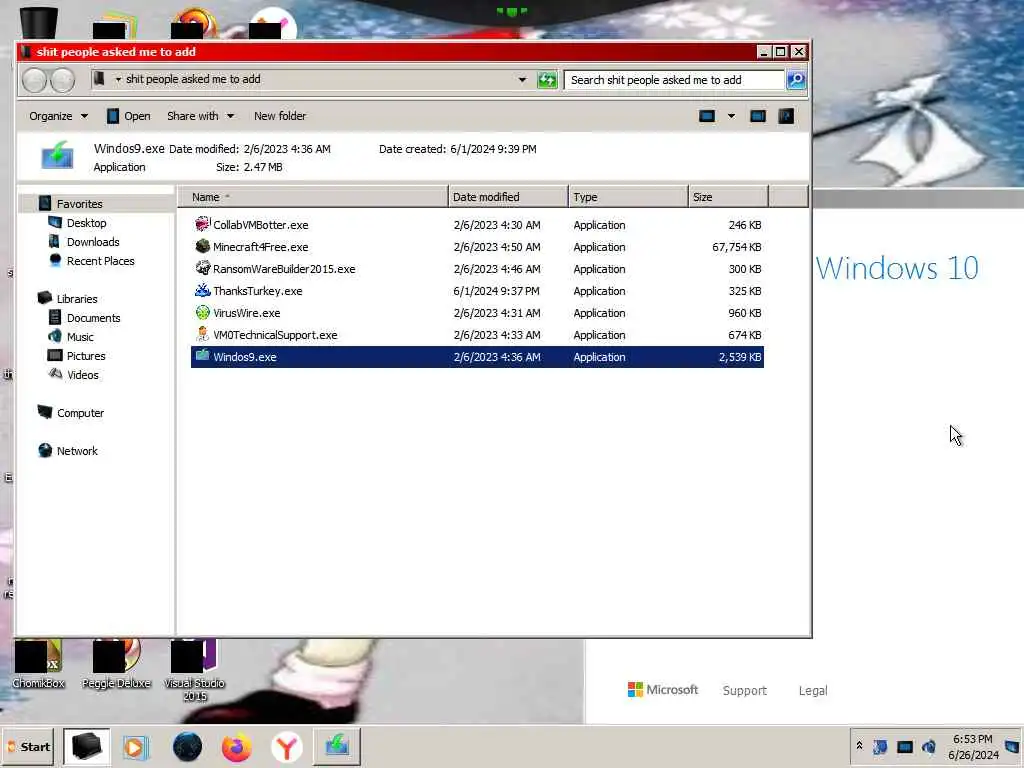Click Minecraft4Free.exe file icon

coord(202,246)
